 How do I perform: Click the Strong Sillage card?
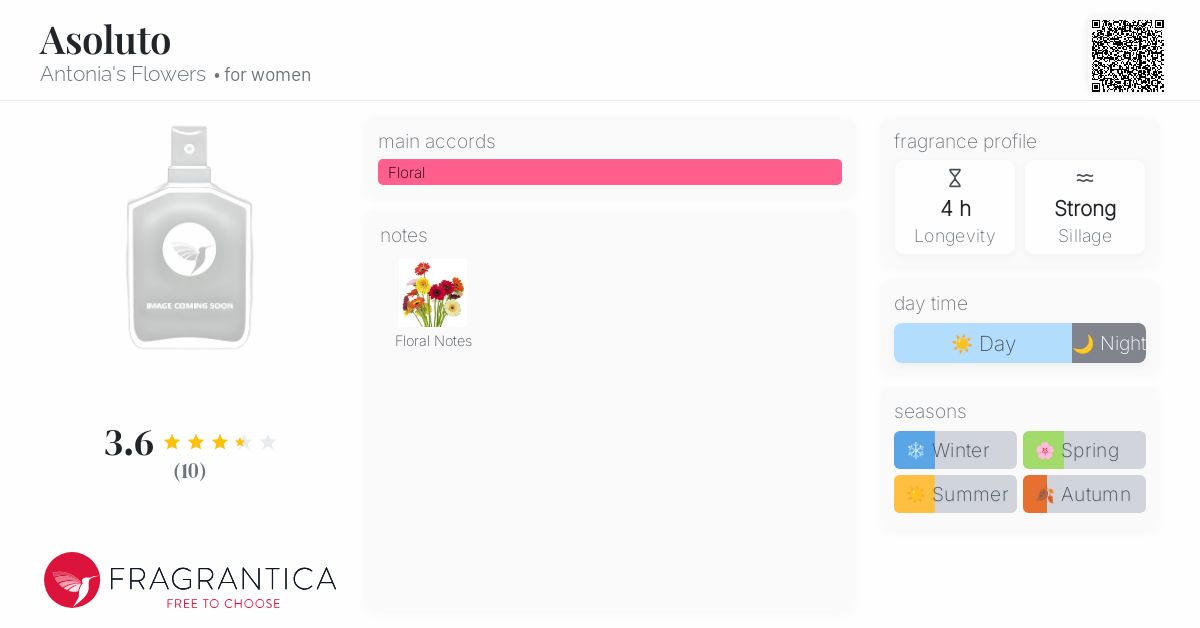coord(1085,208)
